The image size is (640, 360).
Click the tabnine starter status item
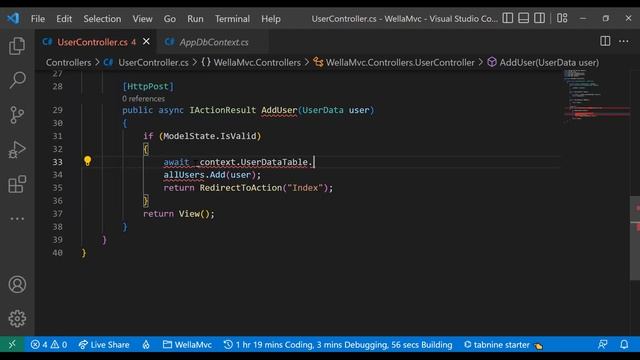pyautogui.click(x=503, y=345)
